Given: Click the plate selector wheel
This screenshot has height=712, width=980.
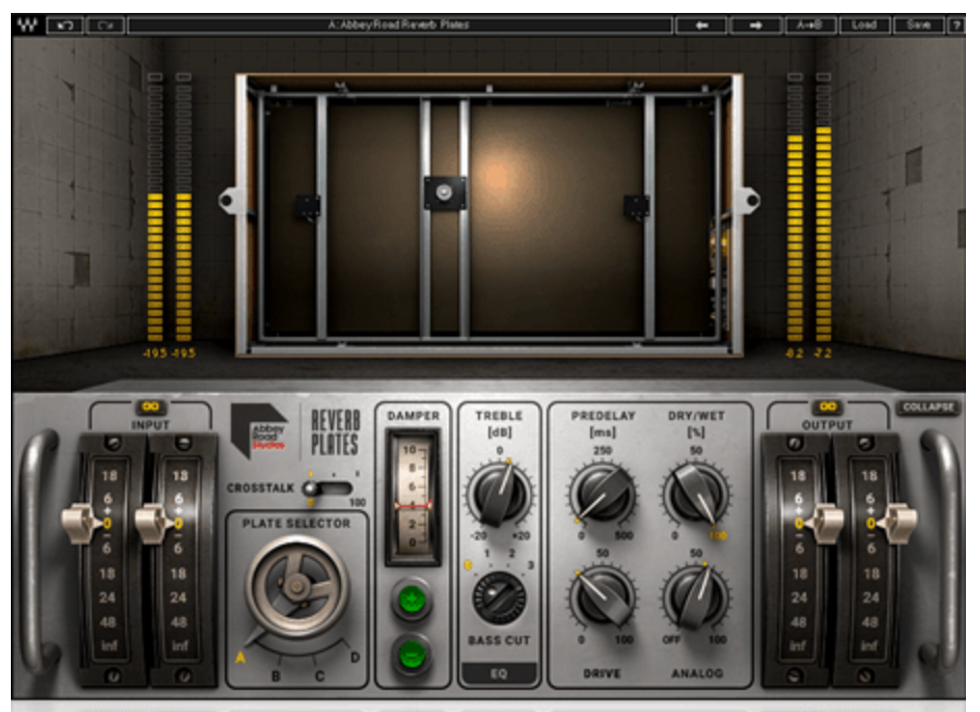Looking at the screenshot, I should click(x=297, y=586).
